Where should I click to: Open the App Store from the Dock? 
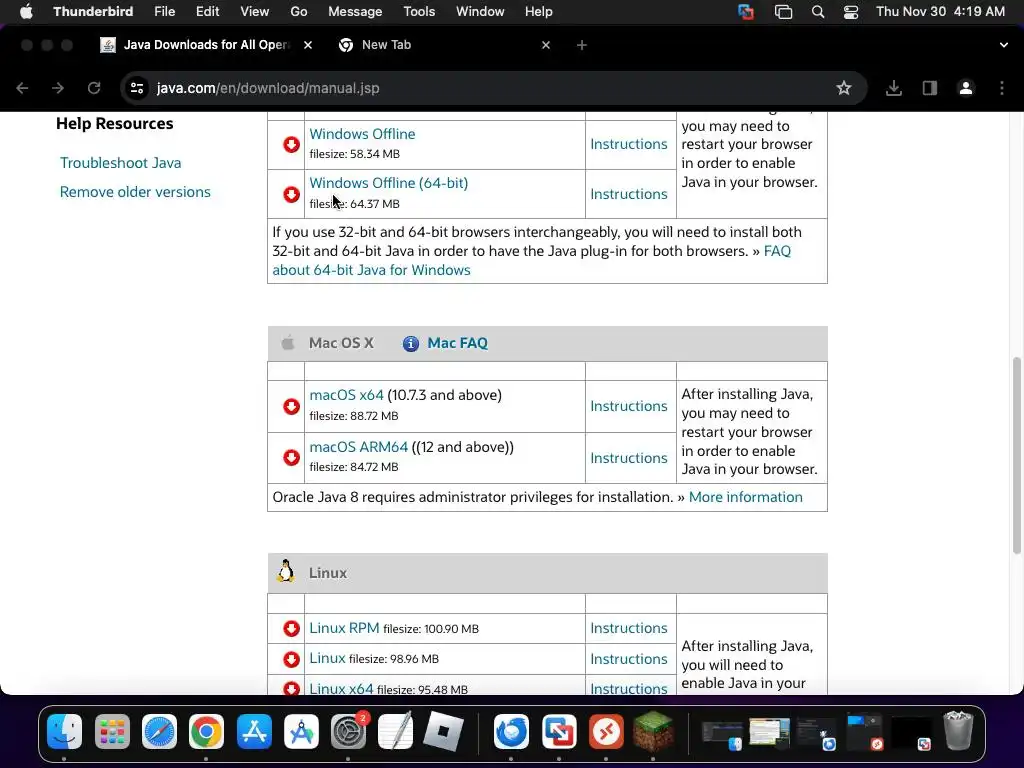click(x=254, y=731)
